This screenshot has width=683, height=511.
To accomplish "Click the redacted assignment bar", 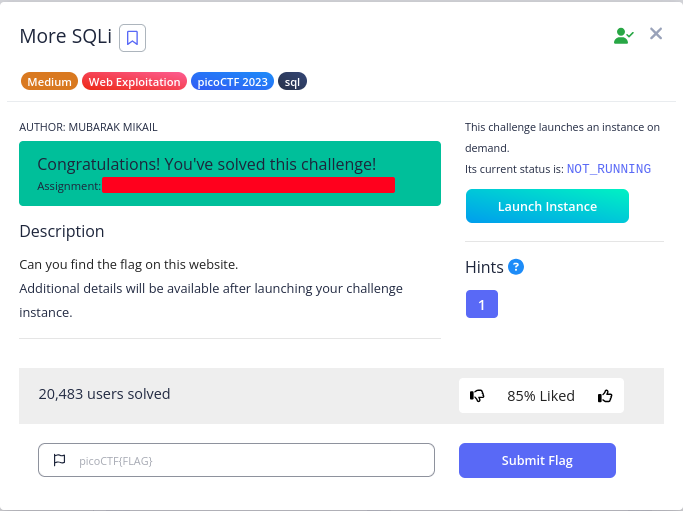I will (248, 185).
